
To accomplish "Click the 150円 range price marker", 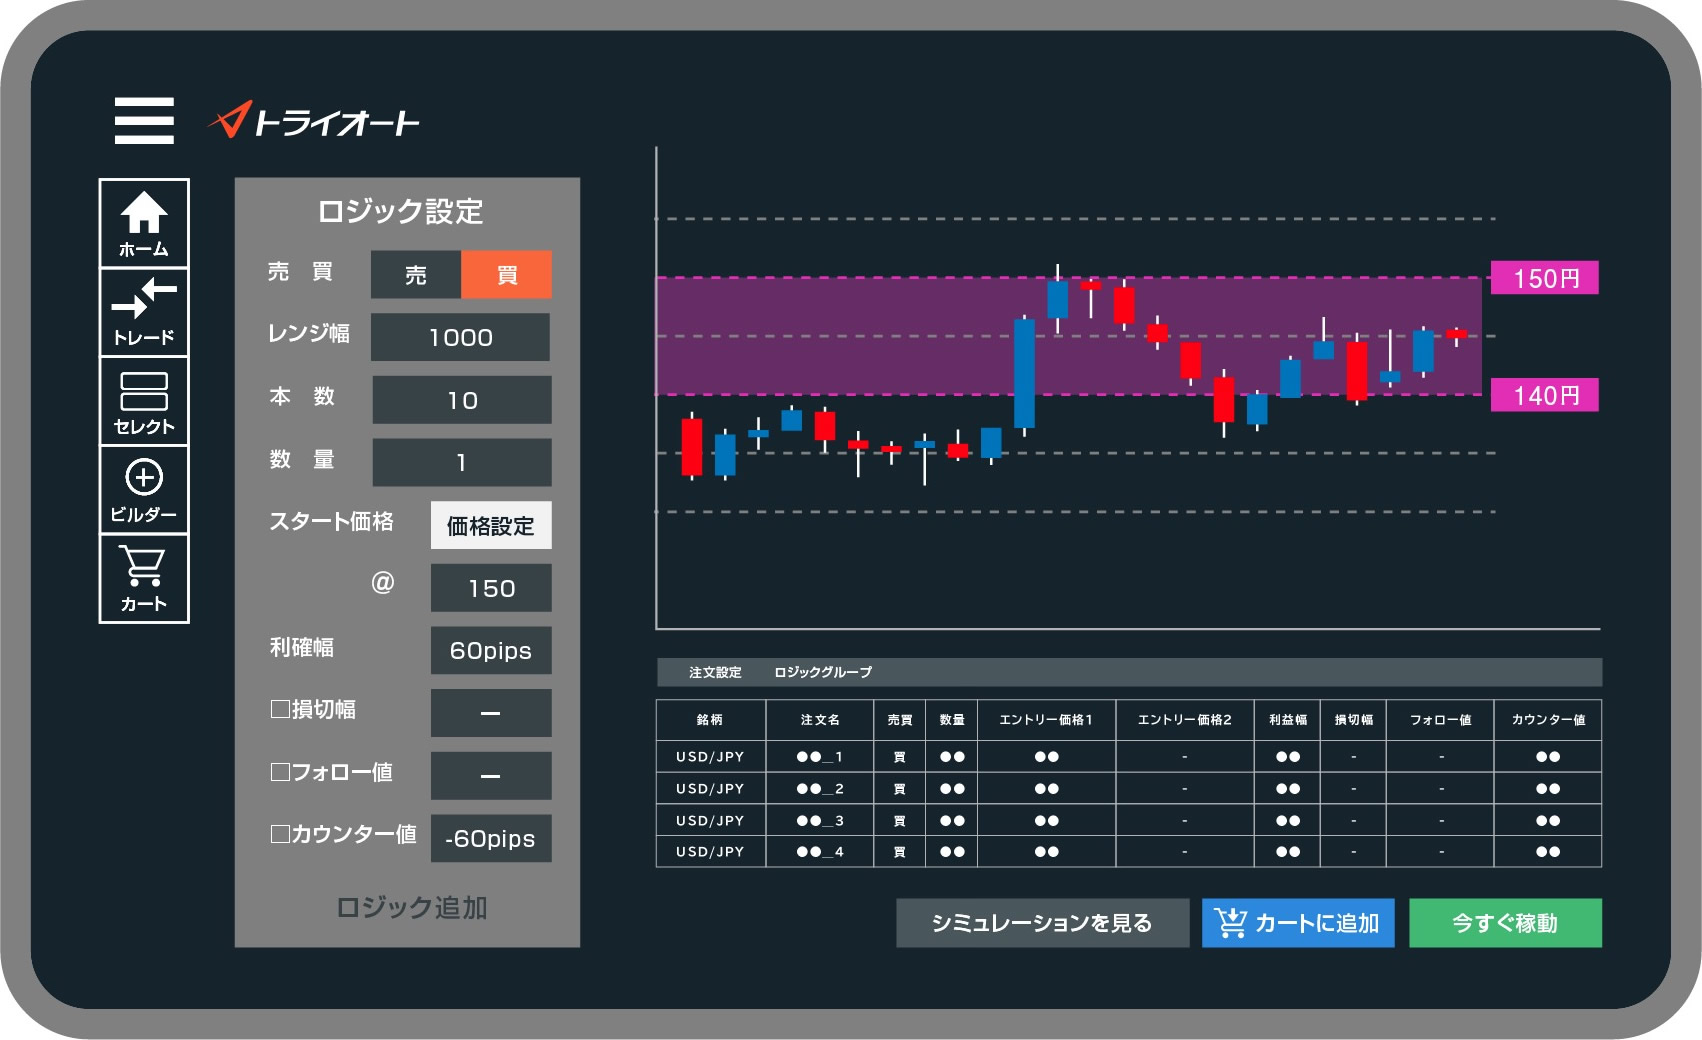I will click(x=1544, y=278).
